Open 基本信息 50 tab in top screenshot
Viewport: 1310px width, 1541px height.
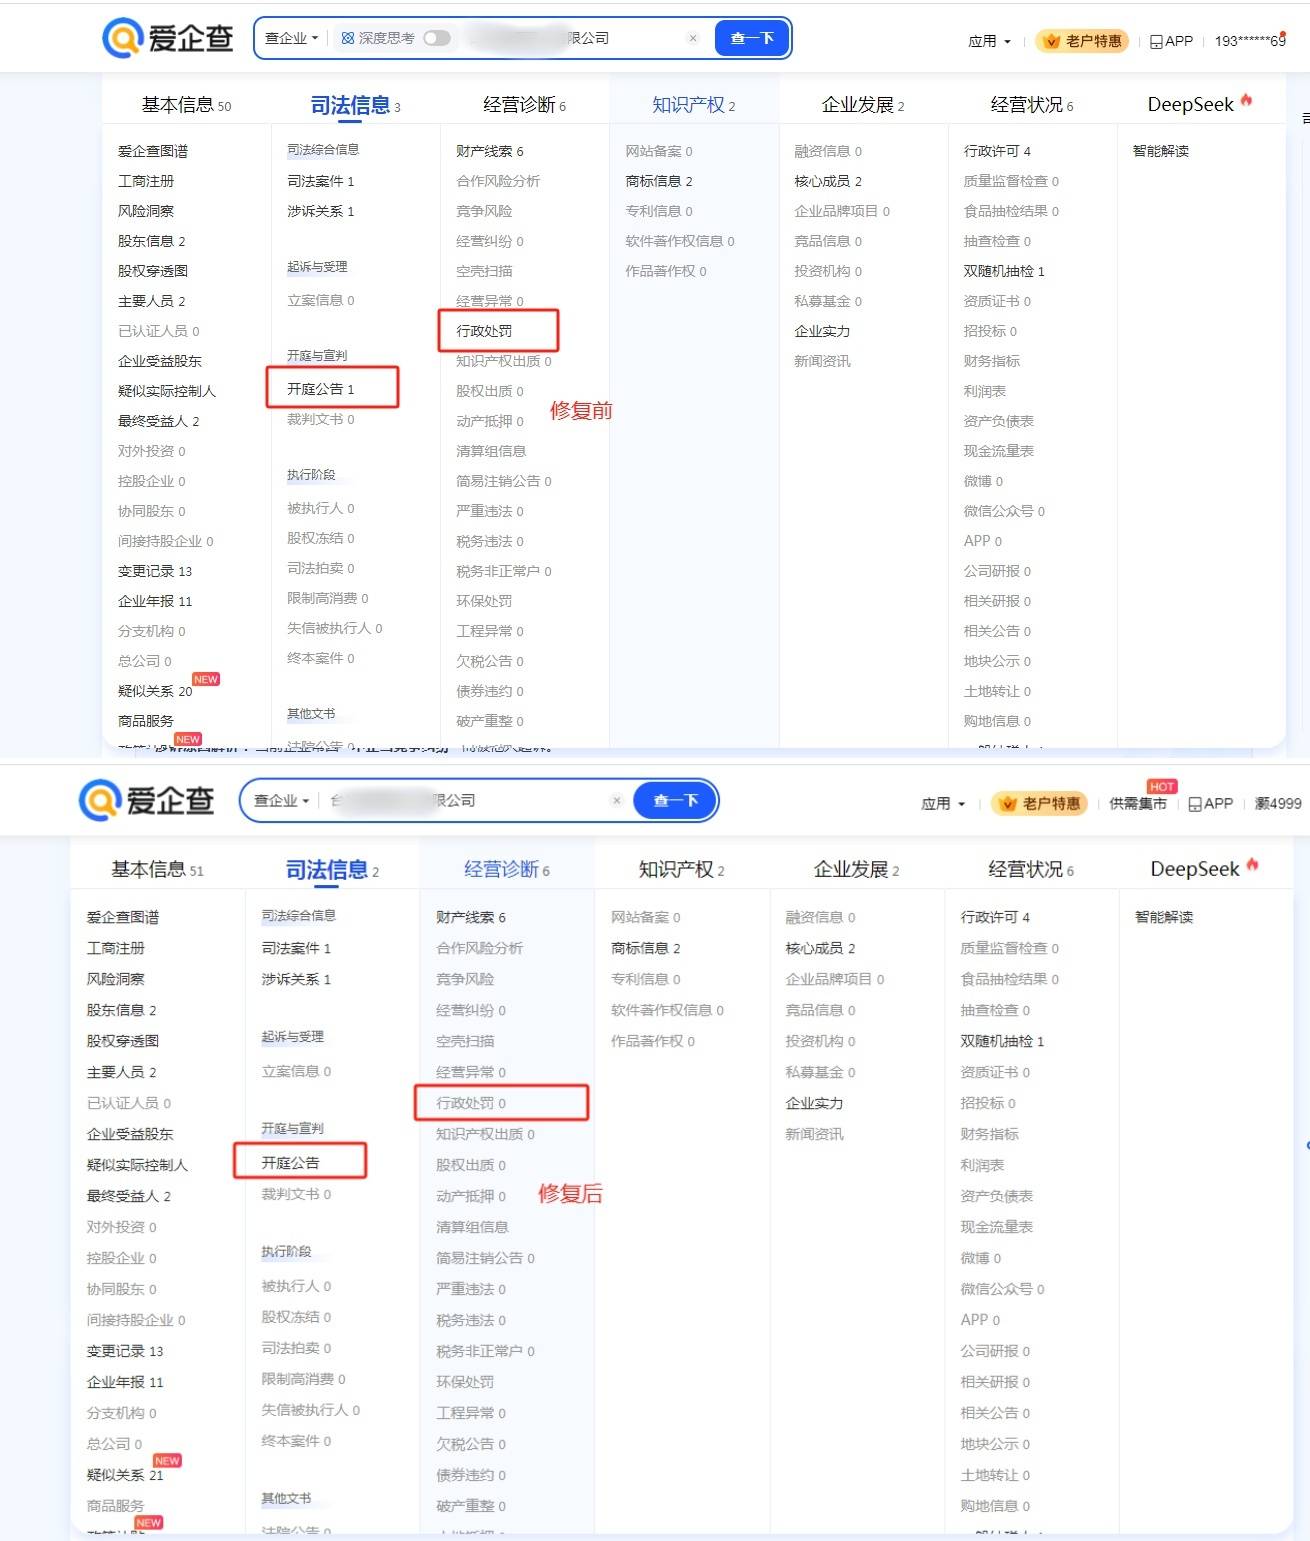point(186,105)
